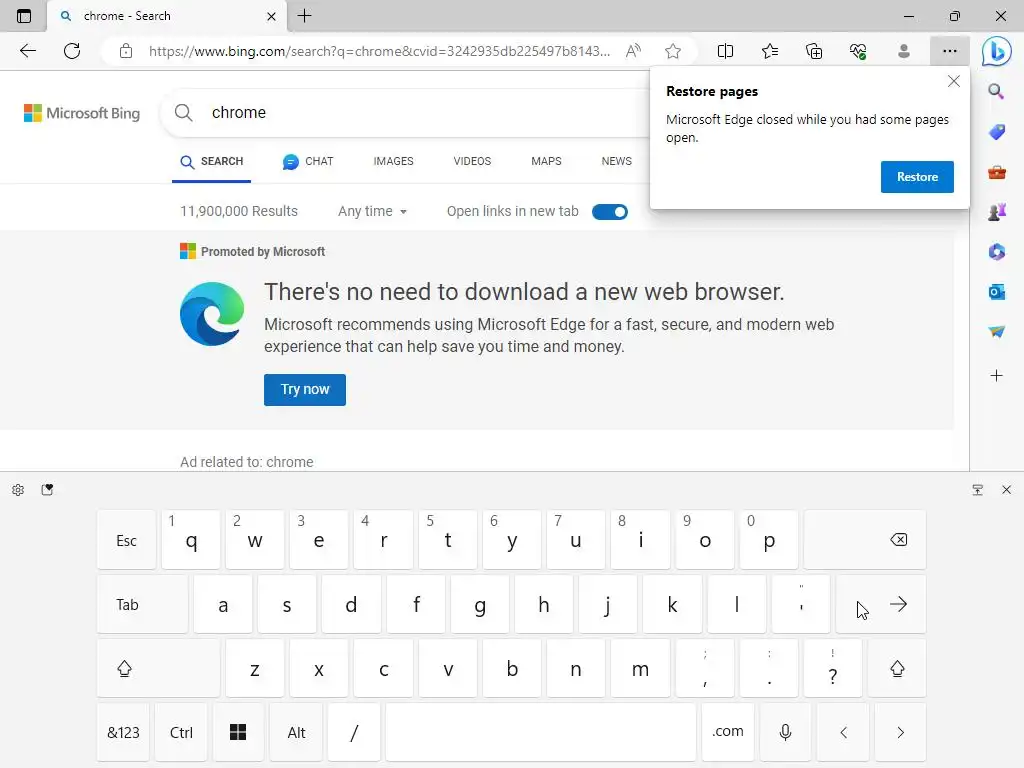The height and width of the screenshot is (768, 1024).
Task: Tap the left arrow key
Action: (x=843, y=733)
